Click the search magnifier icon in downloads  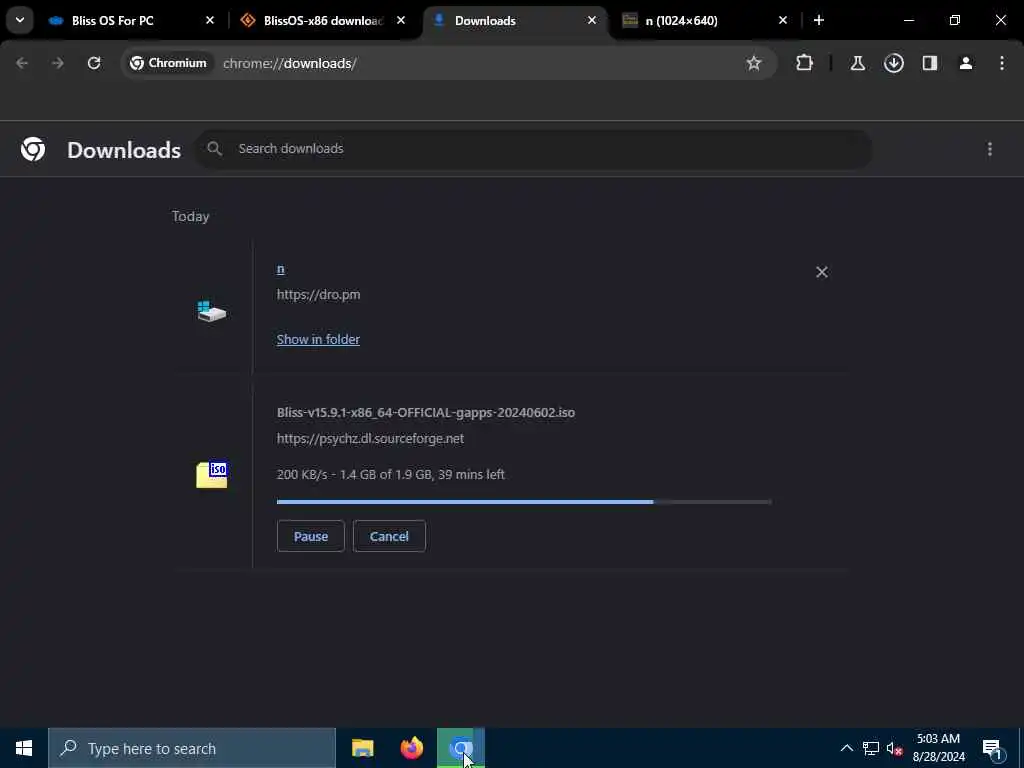point(214,149)
